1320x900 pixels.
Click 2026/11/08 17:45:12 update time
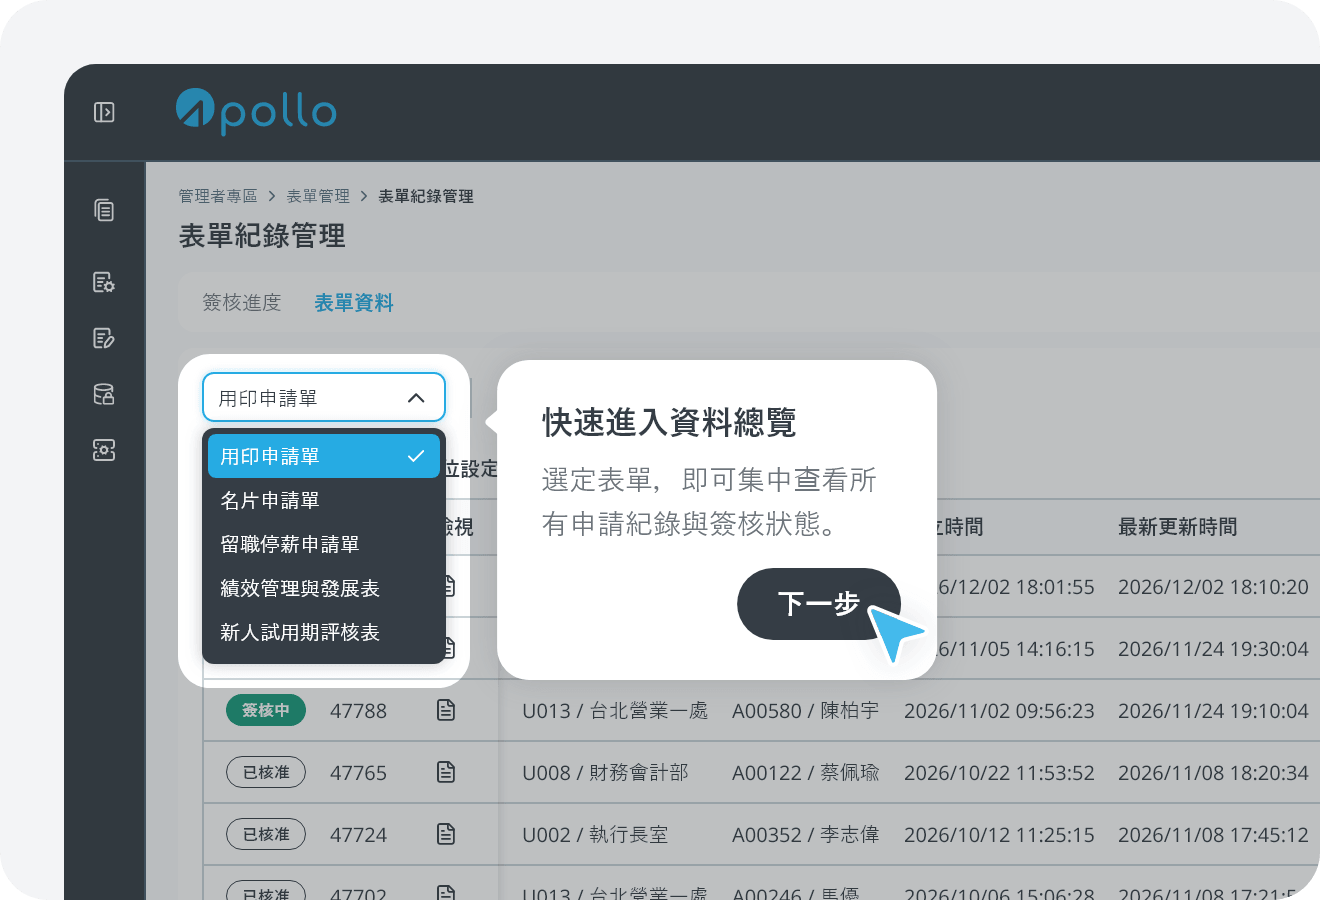(1213, 835)
